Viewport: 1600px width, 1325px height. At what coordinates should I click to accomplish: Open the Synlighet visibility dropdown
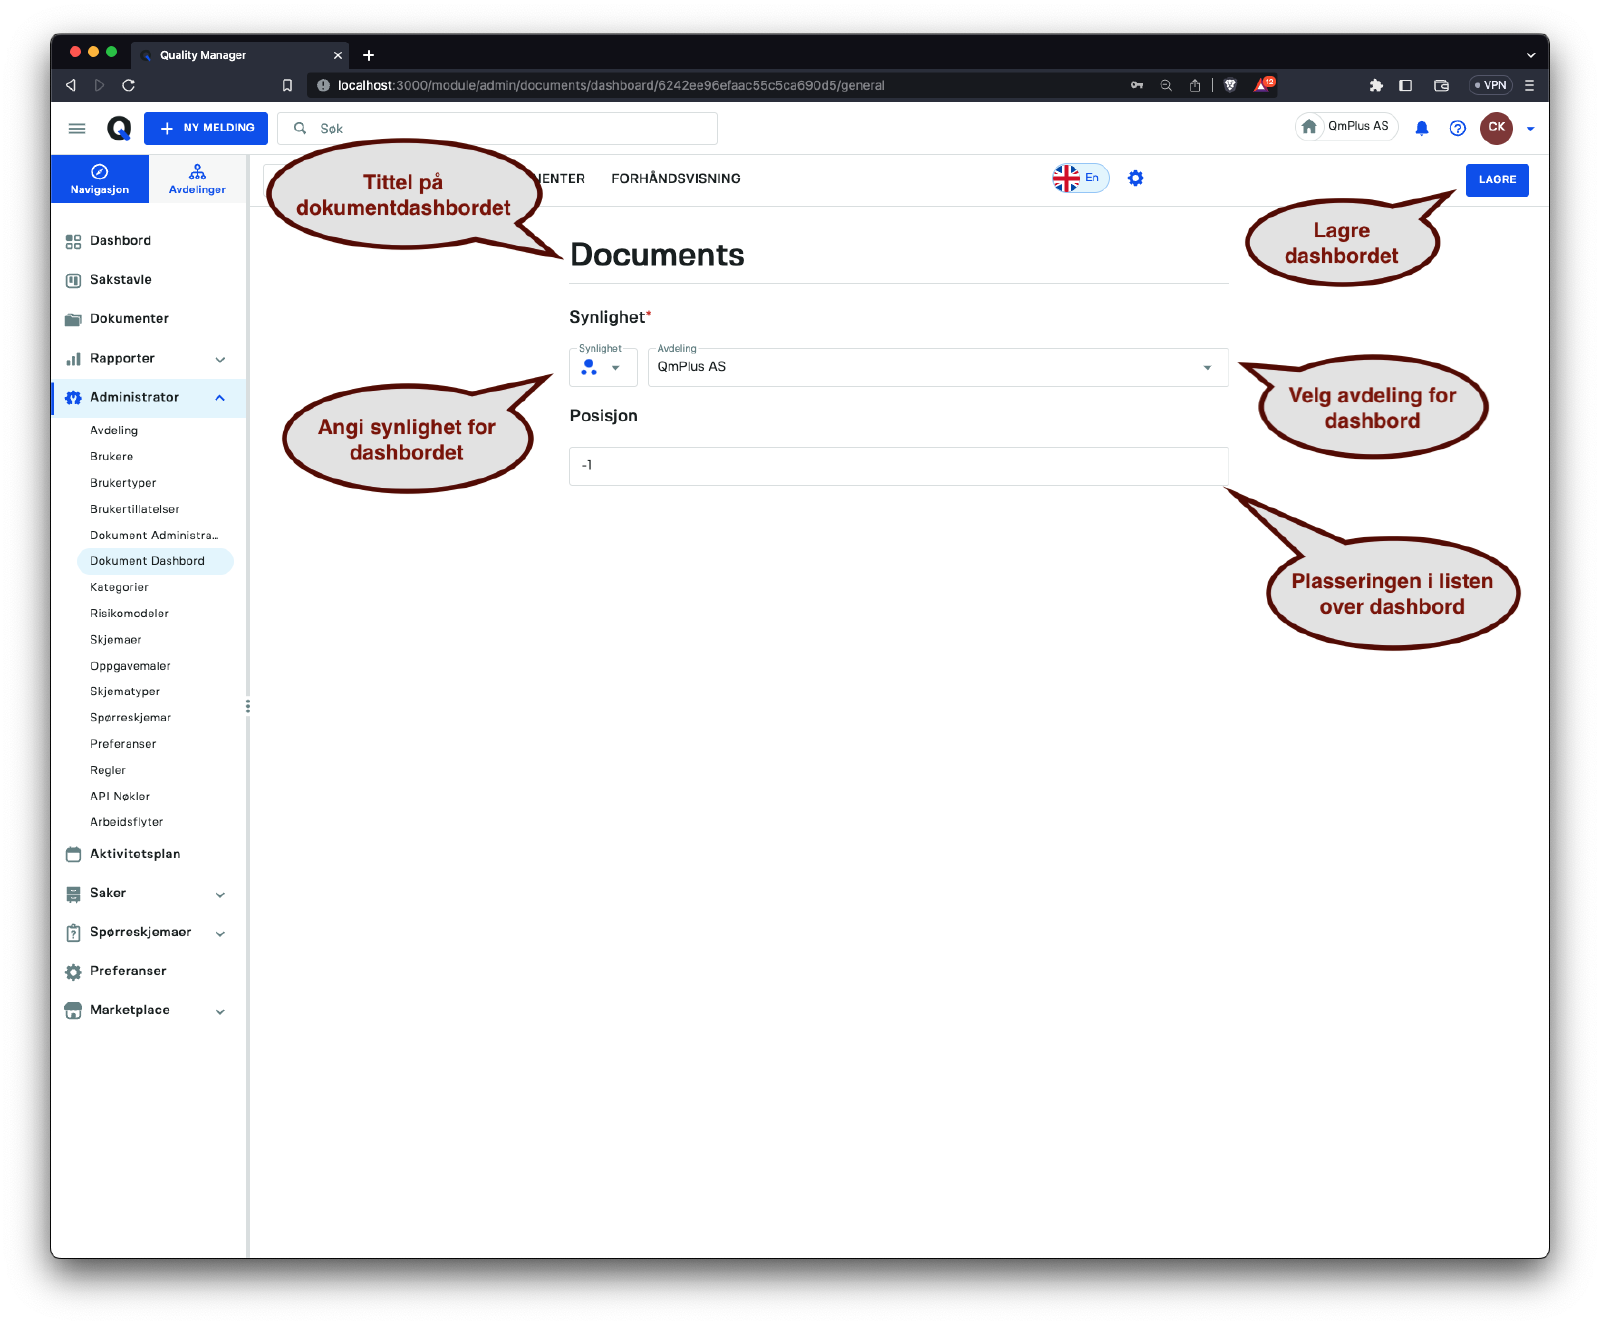(x=602, y=368)
